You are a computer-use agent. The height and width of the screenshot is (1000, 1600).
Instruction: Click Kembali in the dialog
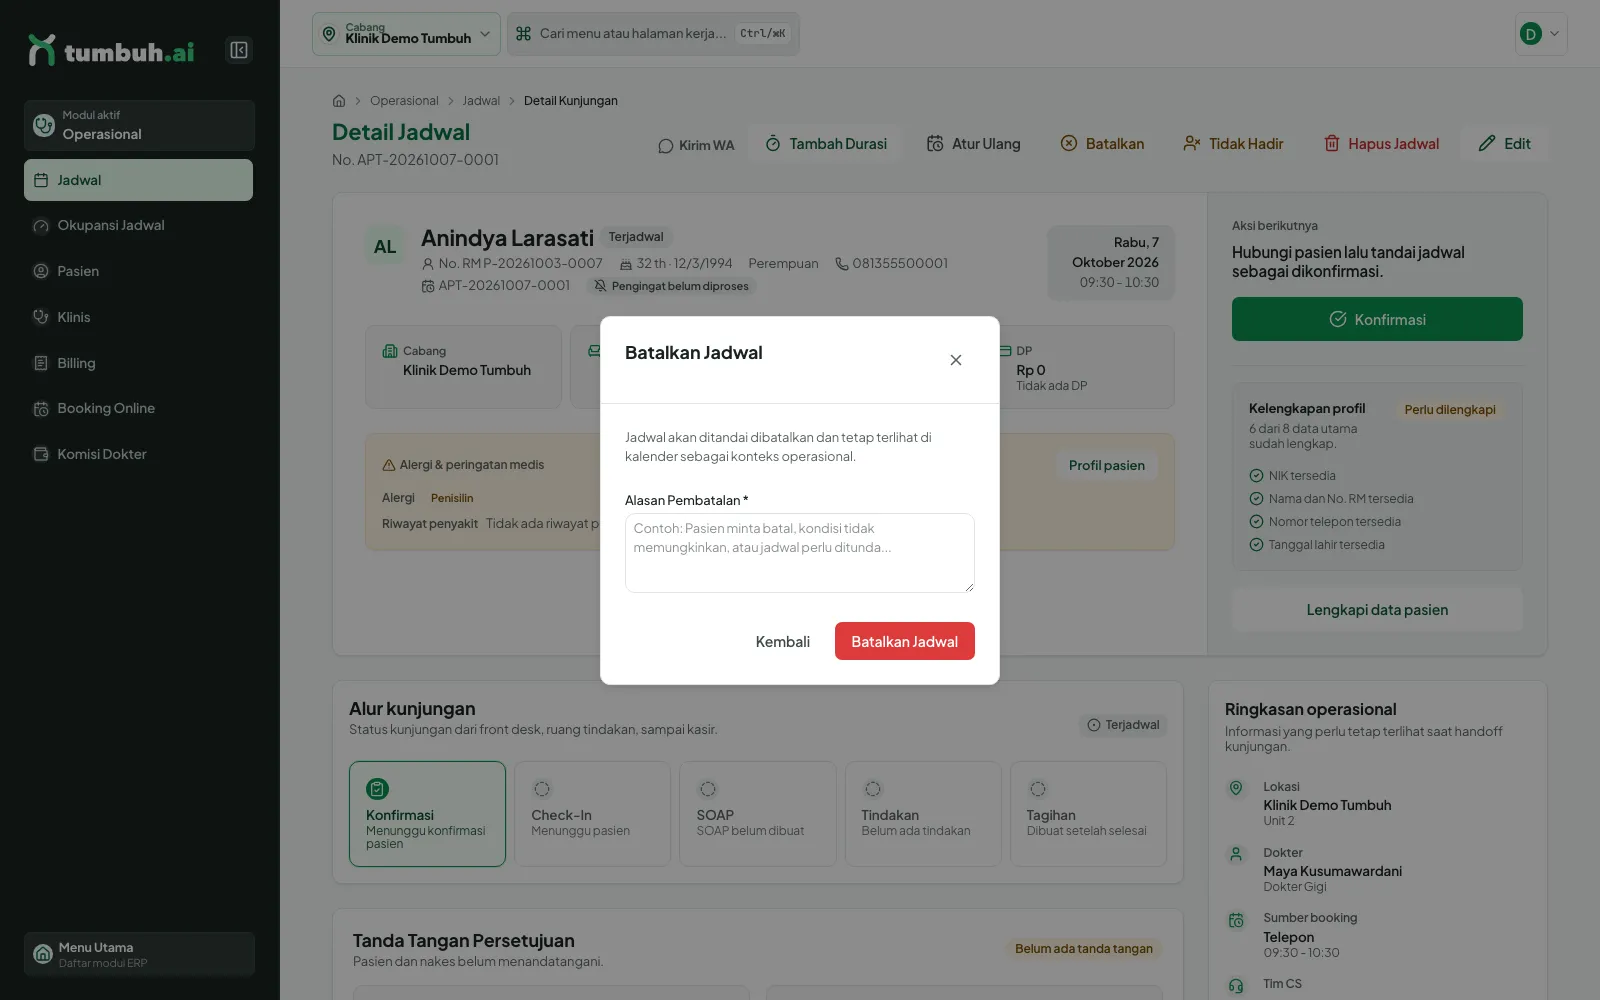pyautogui.click(x=783, y=642)
